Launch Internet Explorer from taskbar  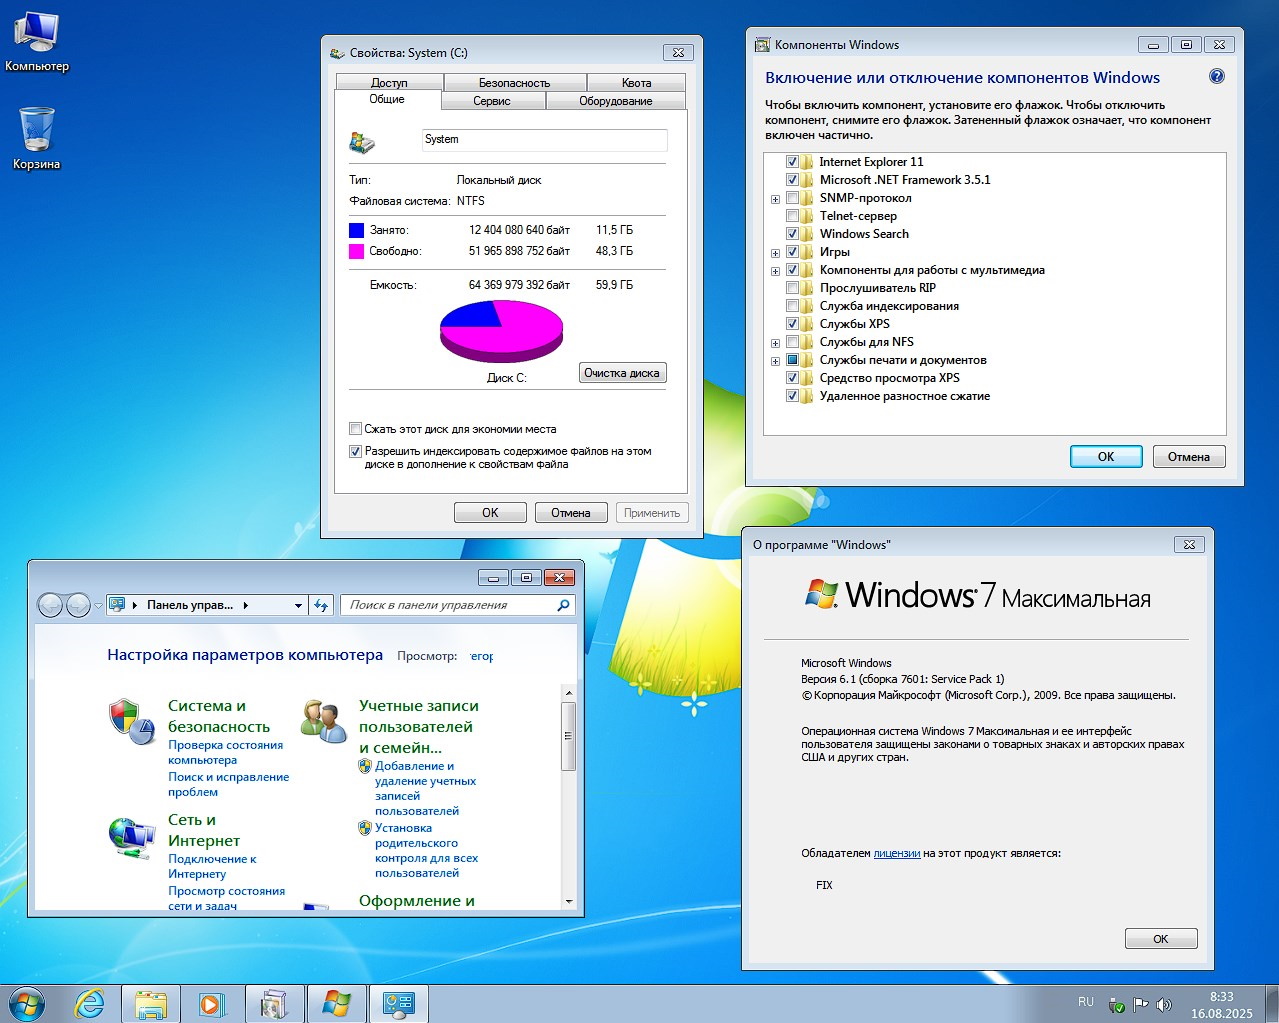(x=90, y=1004)
